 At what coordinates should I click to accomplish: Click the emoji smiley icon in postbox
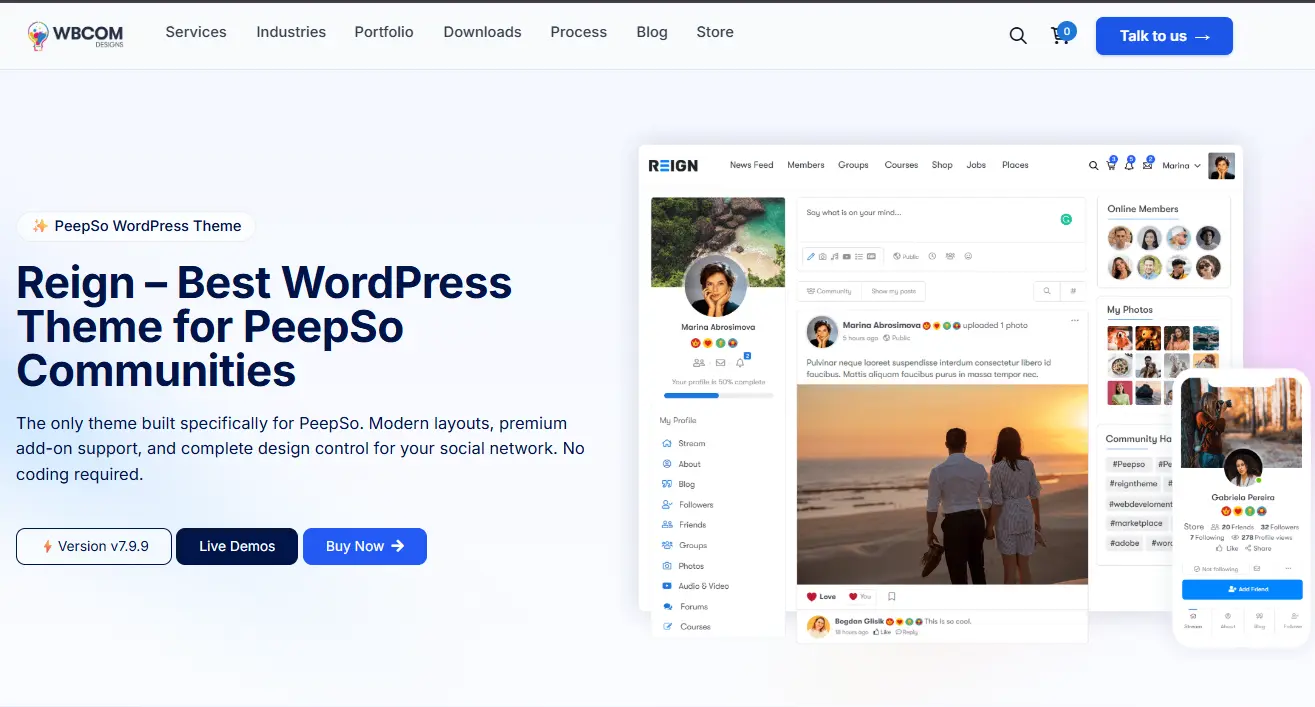click(968, 256)
